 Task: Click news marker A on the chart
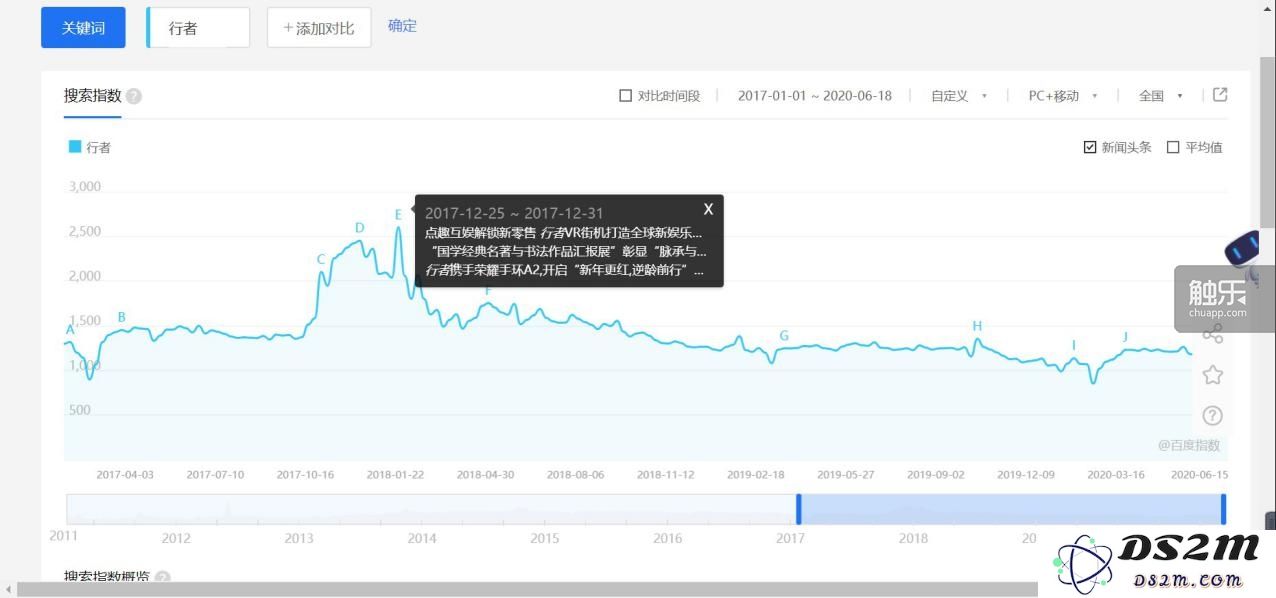70,329
